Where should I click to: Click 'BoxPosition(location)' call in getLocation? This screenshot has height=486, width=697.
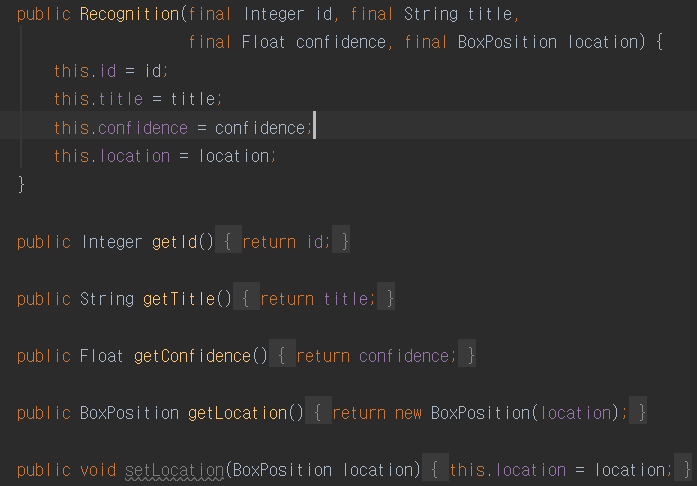tap(525, 413)
